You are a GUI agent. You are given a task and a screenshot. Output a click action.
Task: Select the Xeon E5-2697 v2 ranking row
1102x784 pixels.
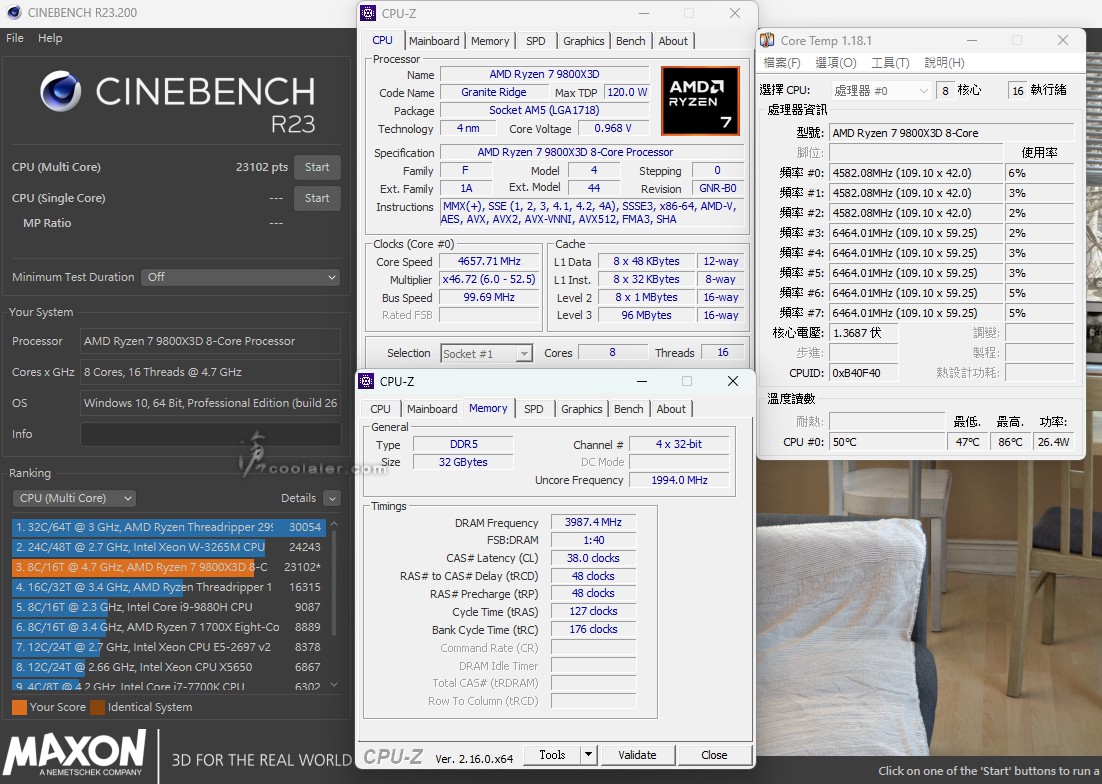[168, 647]
